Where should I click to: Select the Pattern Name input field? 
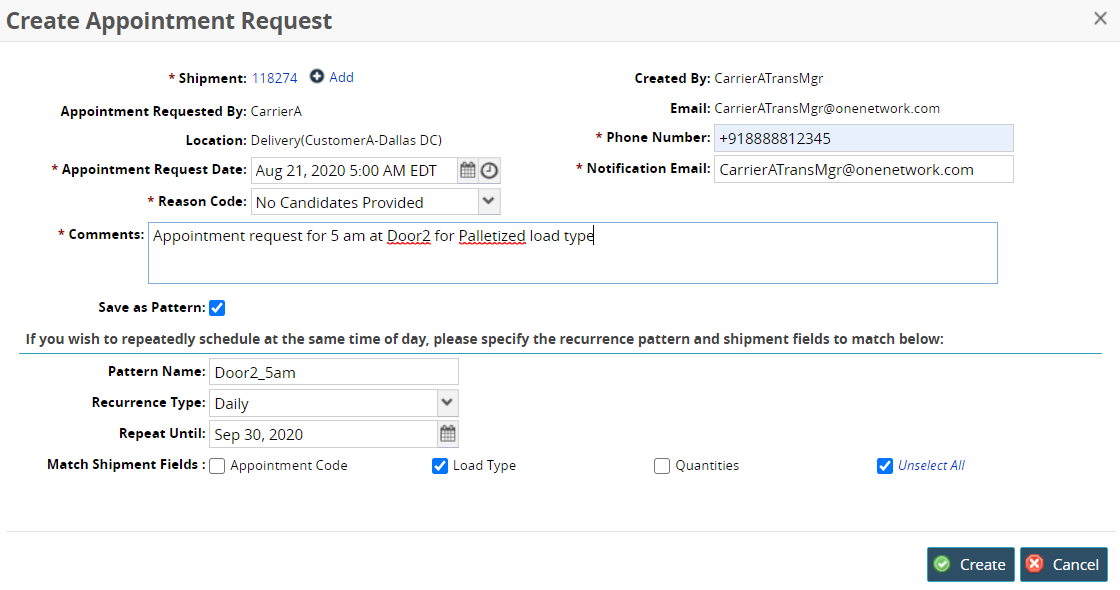[x=333, y=372]
